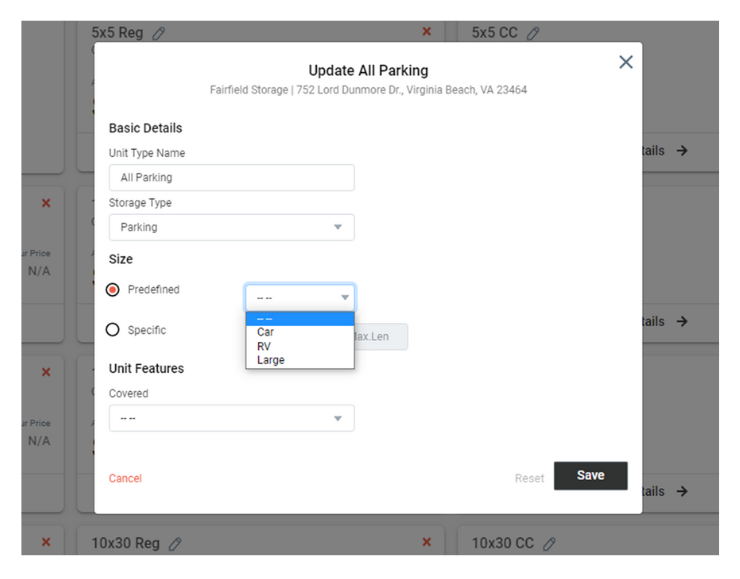The width and height of the screenshot is (740, 579).
Task: Click the edit pencil beside 5x5 Reg
Action: (159, 33)
